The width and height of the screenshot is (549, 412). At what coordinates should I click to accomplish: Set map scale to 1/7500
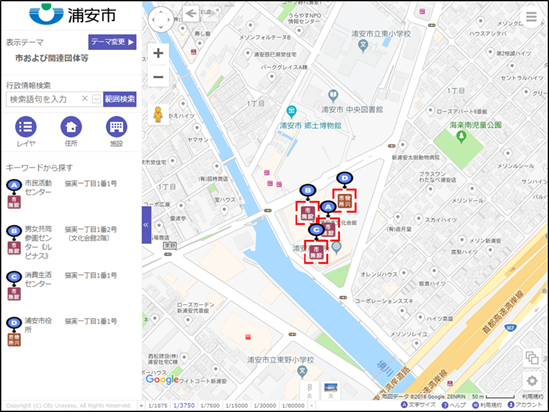[210, 406]
